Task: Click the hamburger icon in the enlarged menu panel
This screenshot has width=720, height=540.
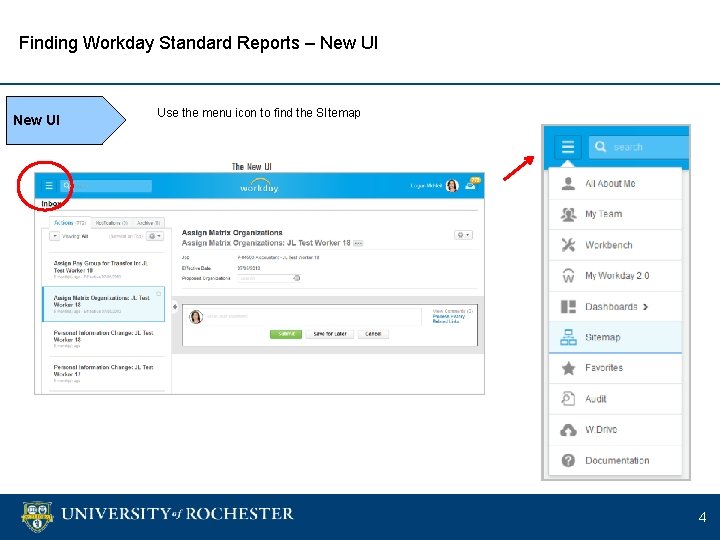Action: click(568, 147)
